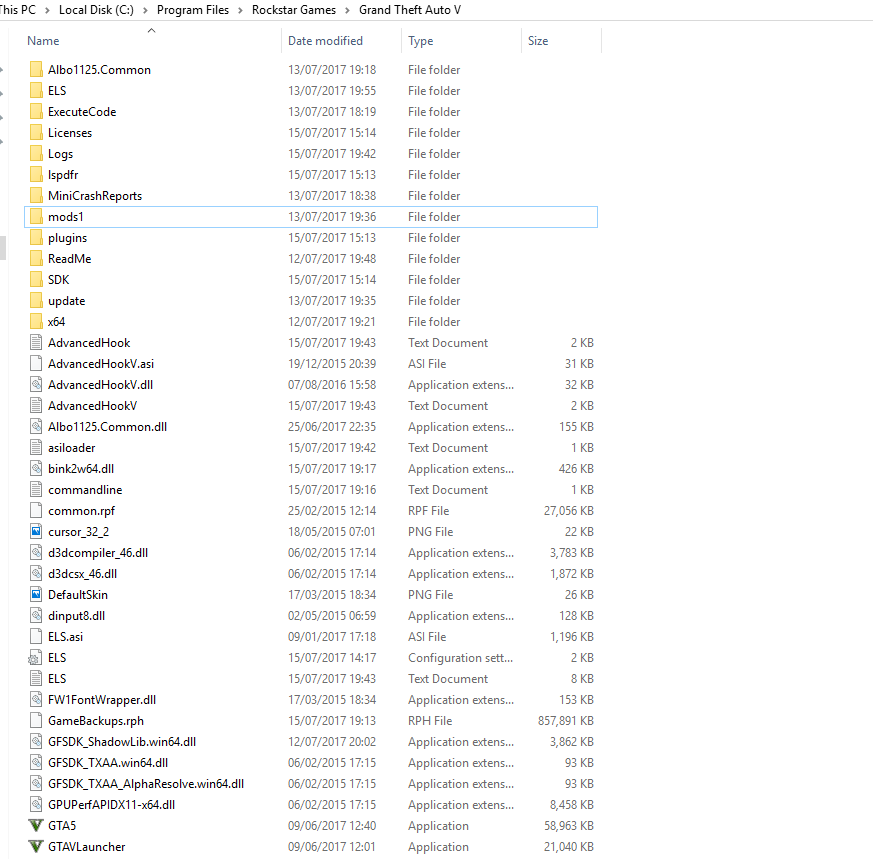Select the AdvancedHookV.asi file name

[101, 364]
